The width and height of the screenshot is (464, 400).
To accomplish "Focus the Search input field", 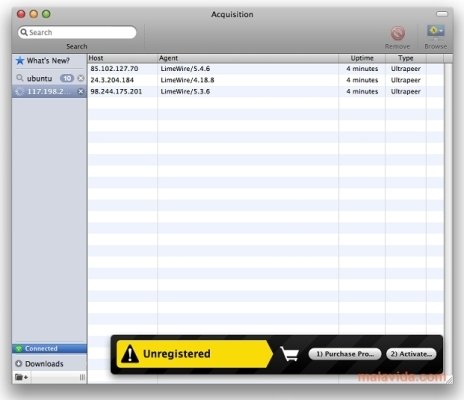I will [x=77, y=32].
